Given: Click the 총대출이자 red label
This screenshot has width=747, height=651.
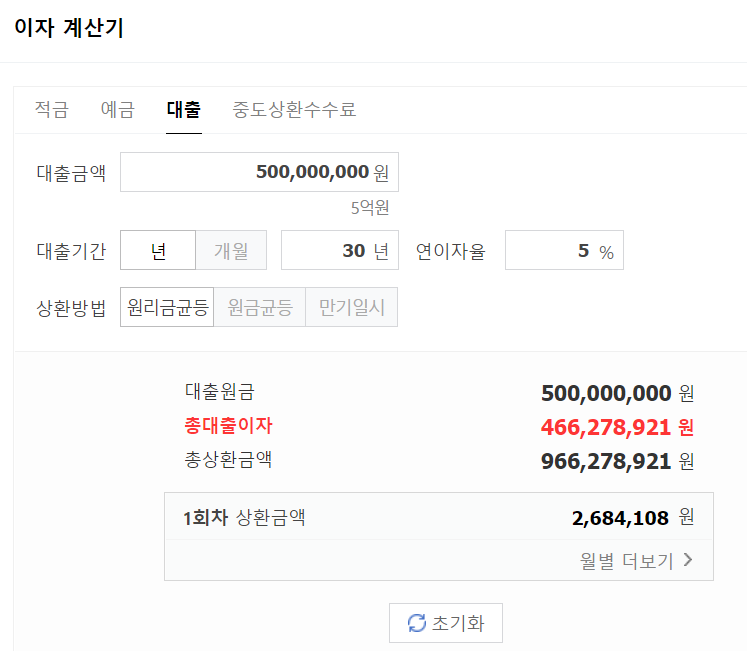Looking at the screenshot, I should [x=228, y=426].
